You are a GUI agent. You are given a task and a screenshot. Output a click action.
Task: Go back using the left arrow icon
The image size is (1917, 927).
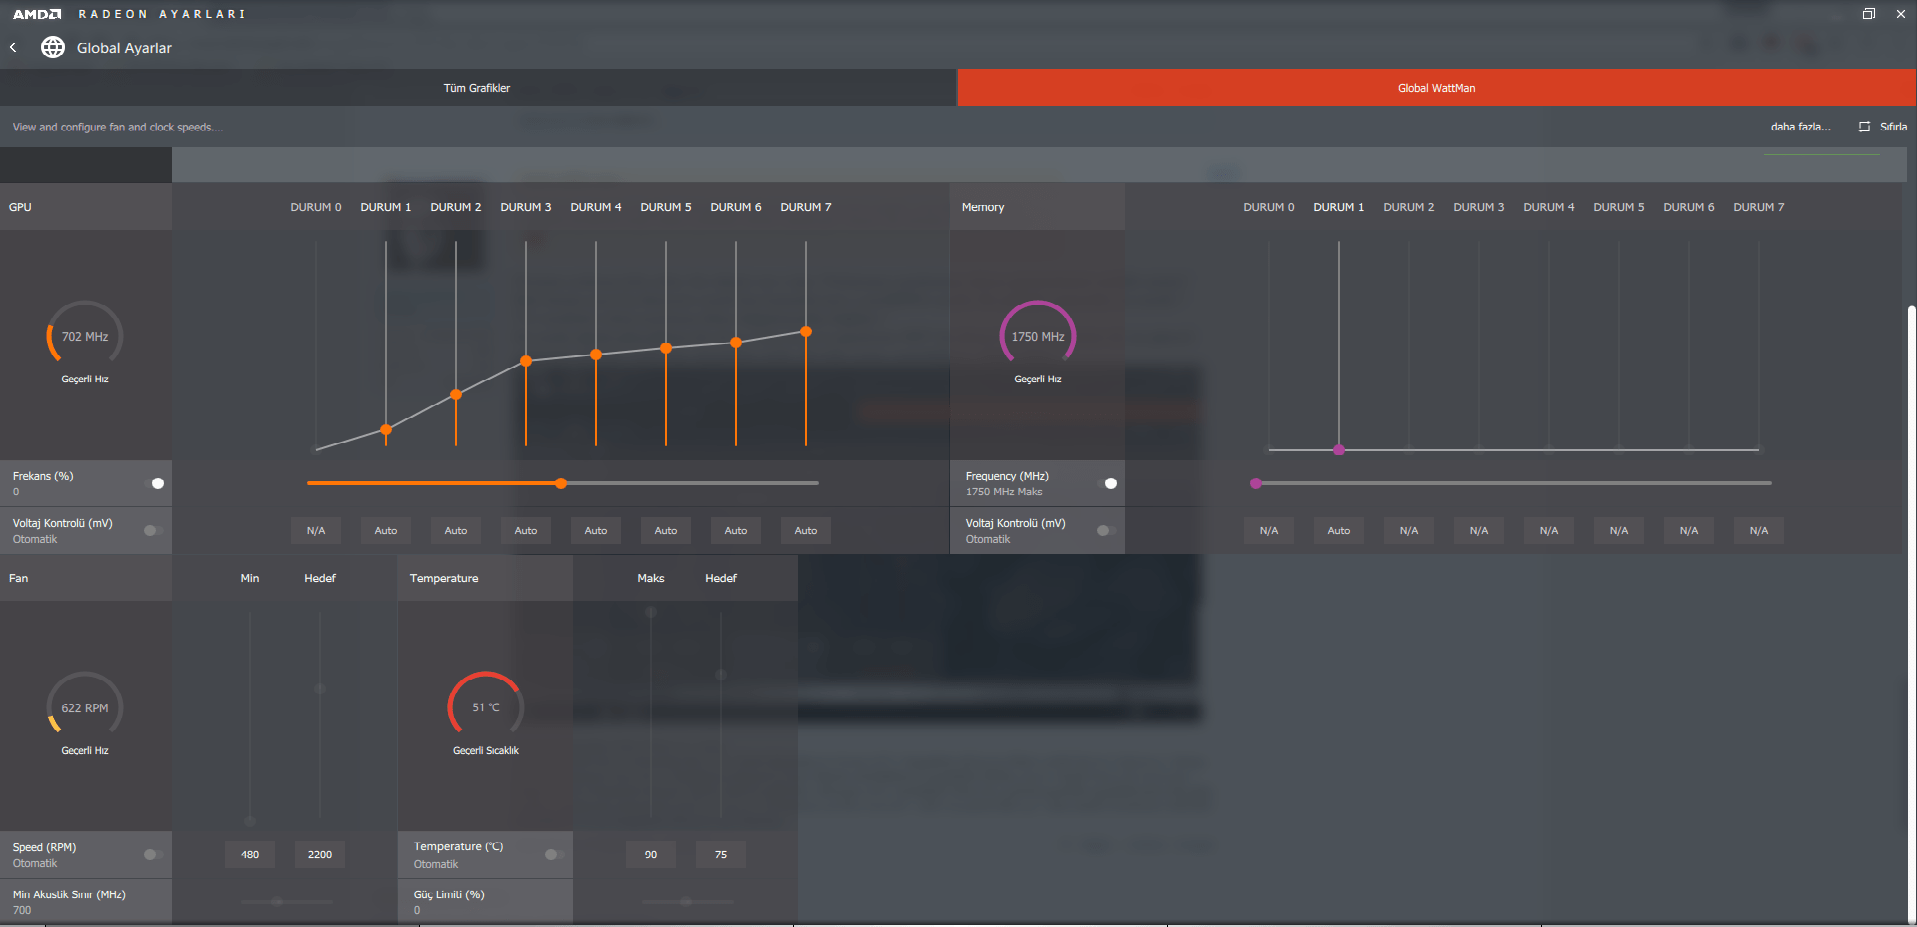[x=13, y=47]
